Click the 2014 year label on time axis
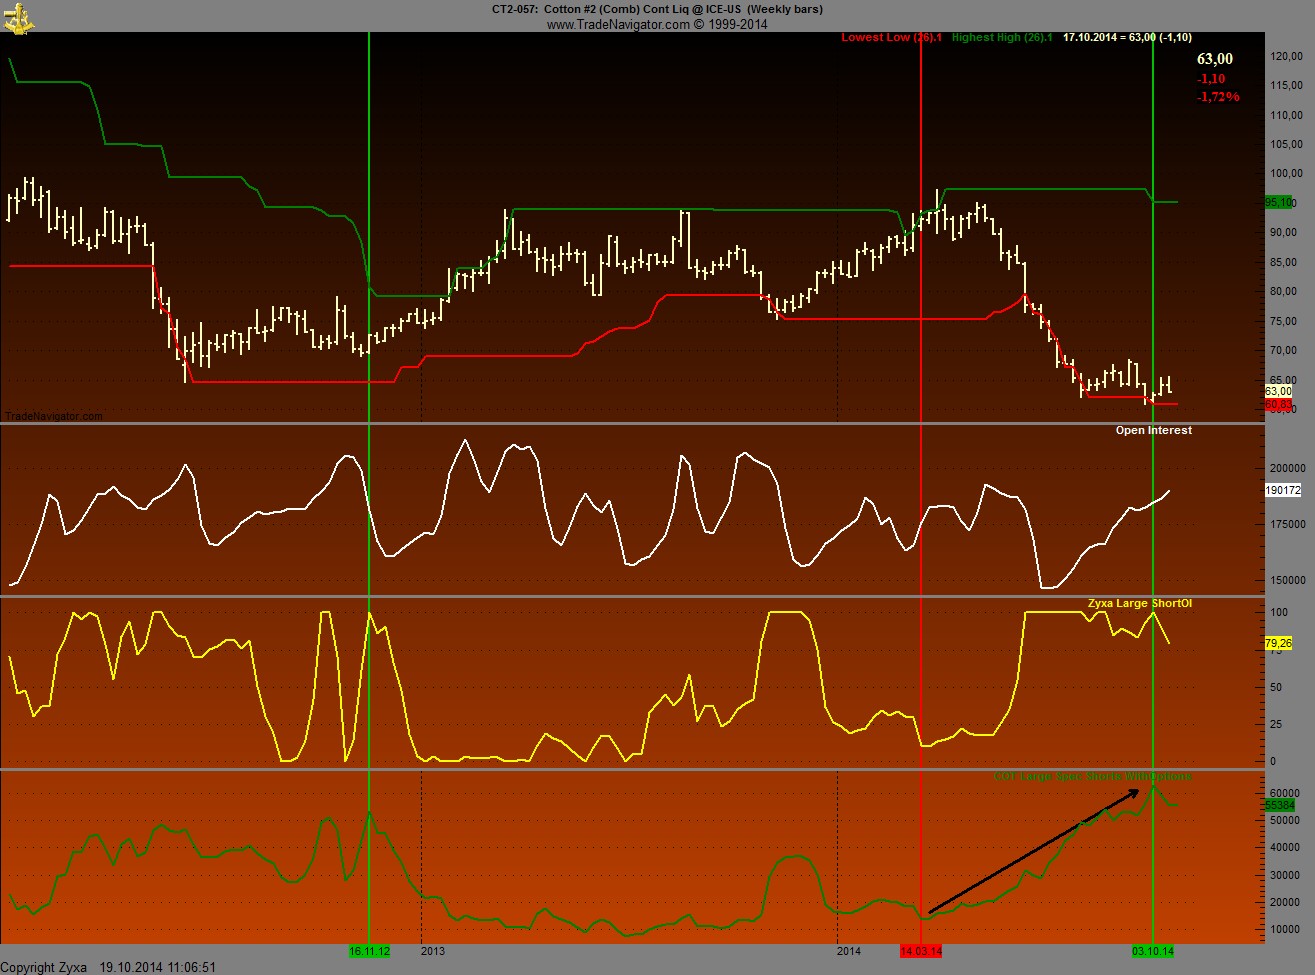This screenshot has height=975, width=1315. click(x=848, y=951)
